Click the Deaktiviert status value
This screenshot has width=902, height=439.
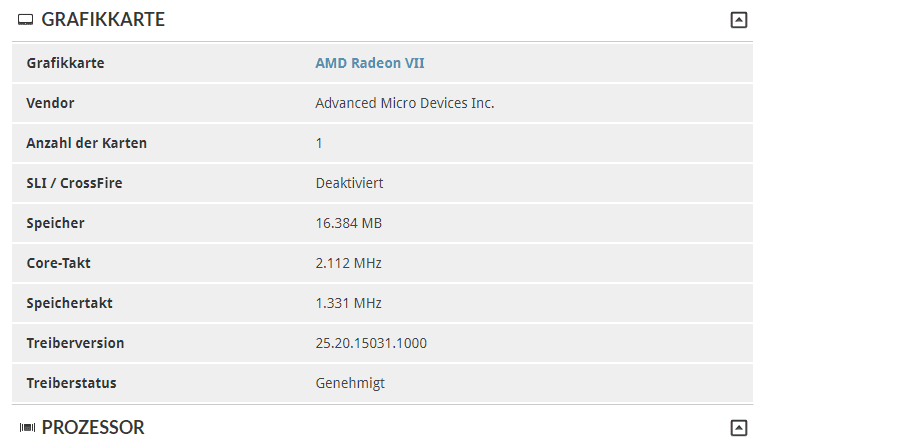(x=349, y=183)
